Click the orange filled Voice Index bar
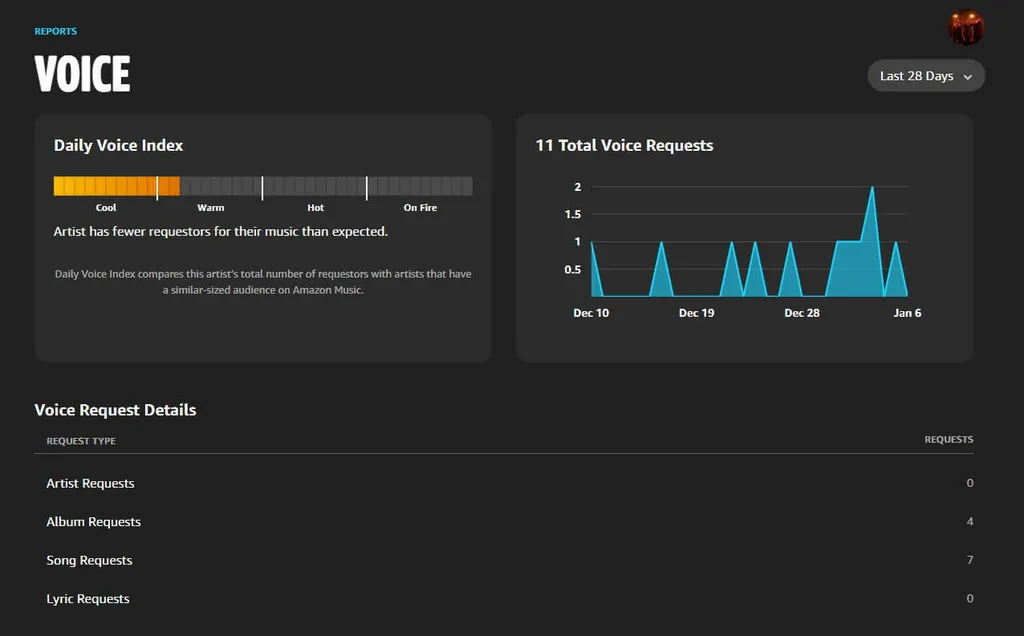 pos(116,186)
